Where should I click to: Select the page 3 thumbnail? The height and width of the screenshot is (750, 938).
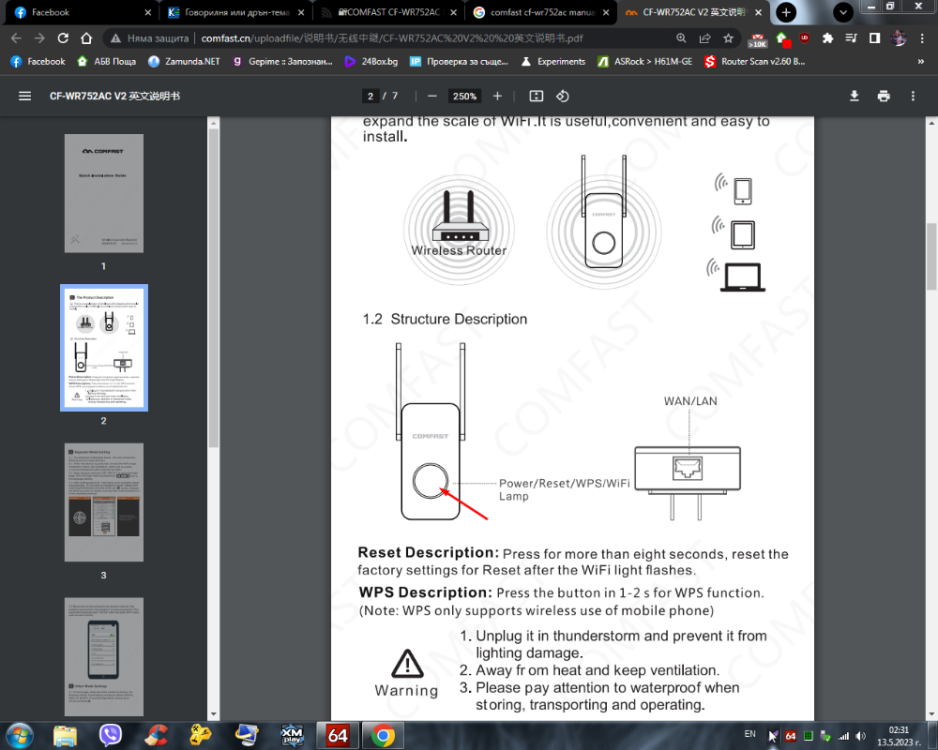click(x=103, y=502)
